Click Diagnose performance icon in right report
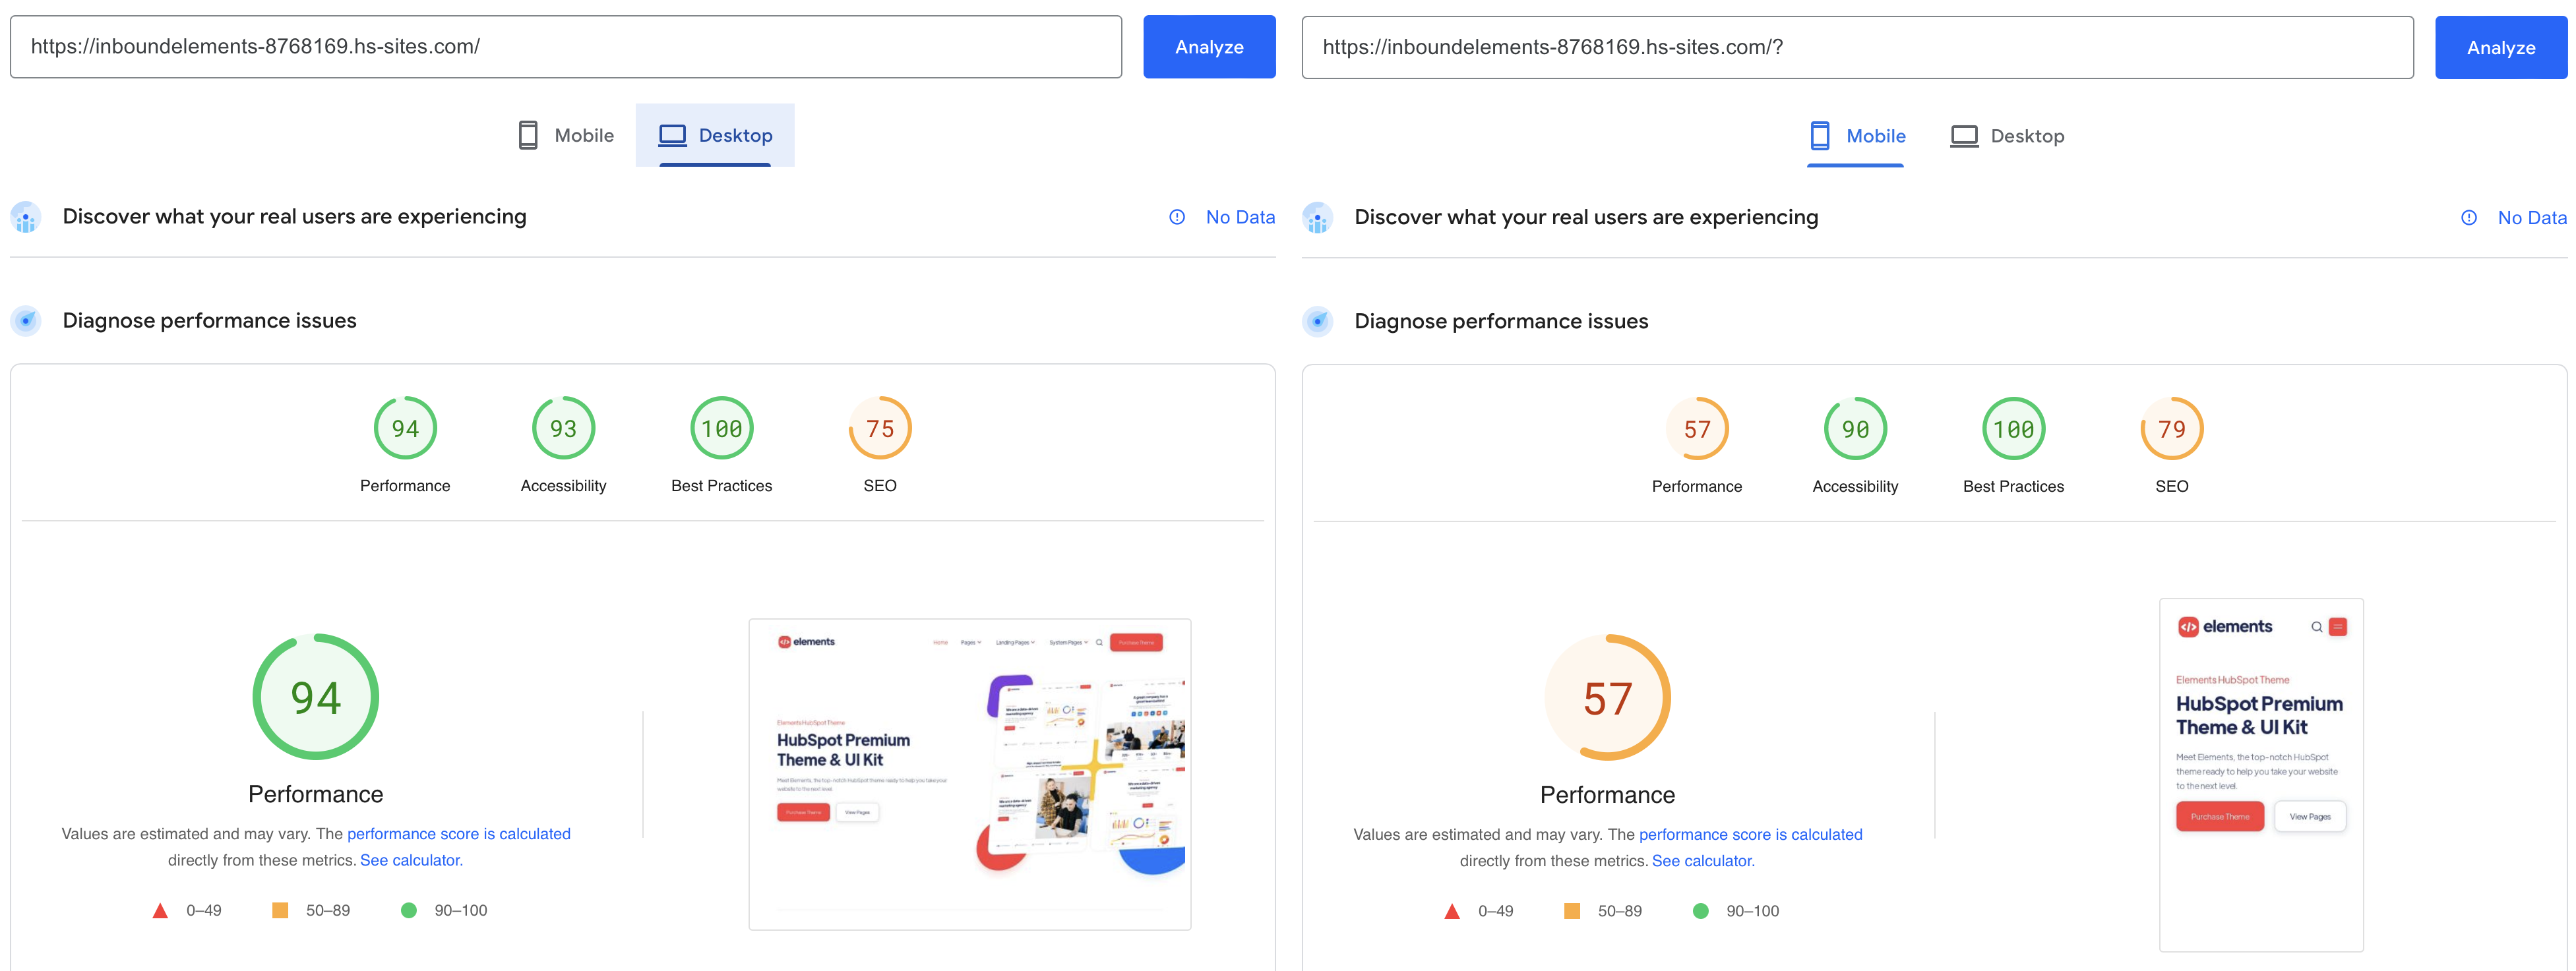Screen dimensions: 2576x971 (1318, 322)
